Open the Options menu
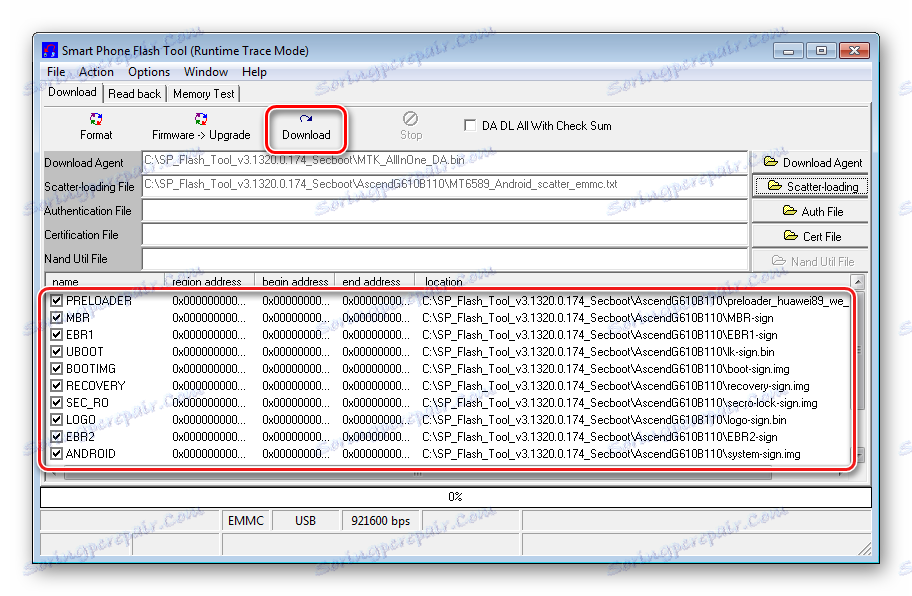Screen dimensions: 912x596 pos(149,72)
